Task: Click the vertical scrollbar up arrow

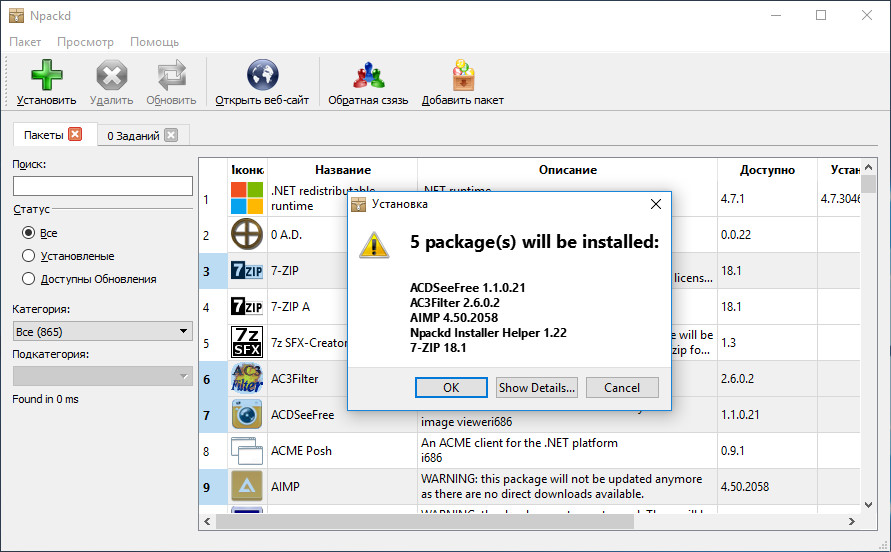Action: (868, 168)
